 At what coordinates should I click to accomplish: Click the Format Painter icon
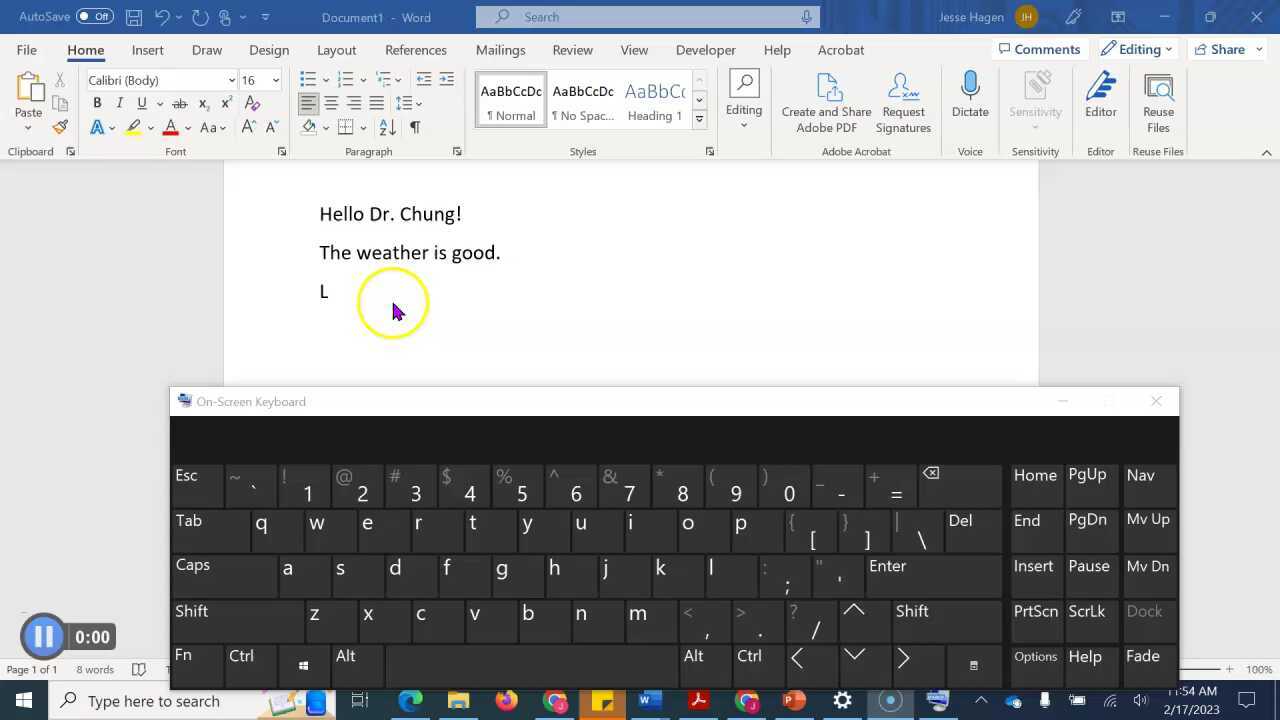tap(58, 127)
